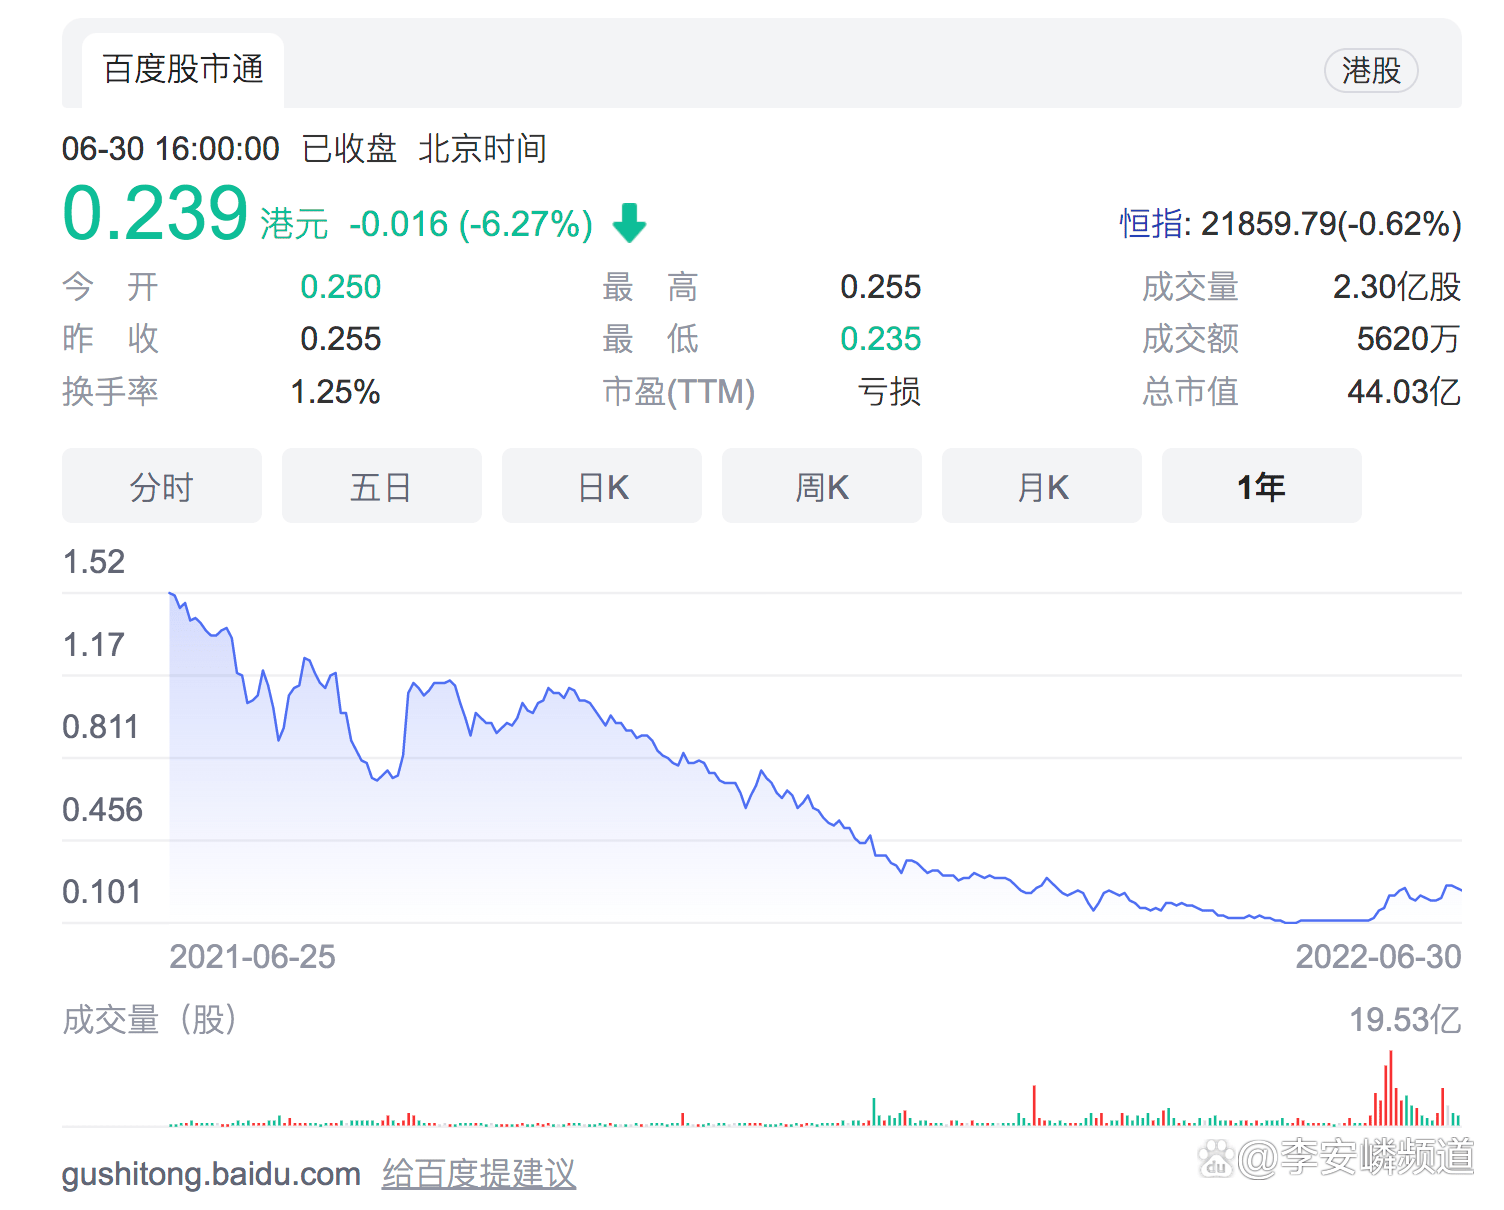Switch chart to 分时 view

click(162, 487)
